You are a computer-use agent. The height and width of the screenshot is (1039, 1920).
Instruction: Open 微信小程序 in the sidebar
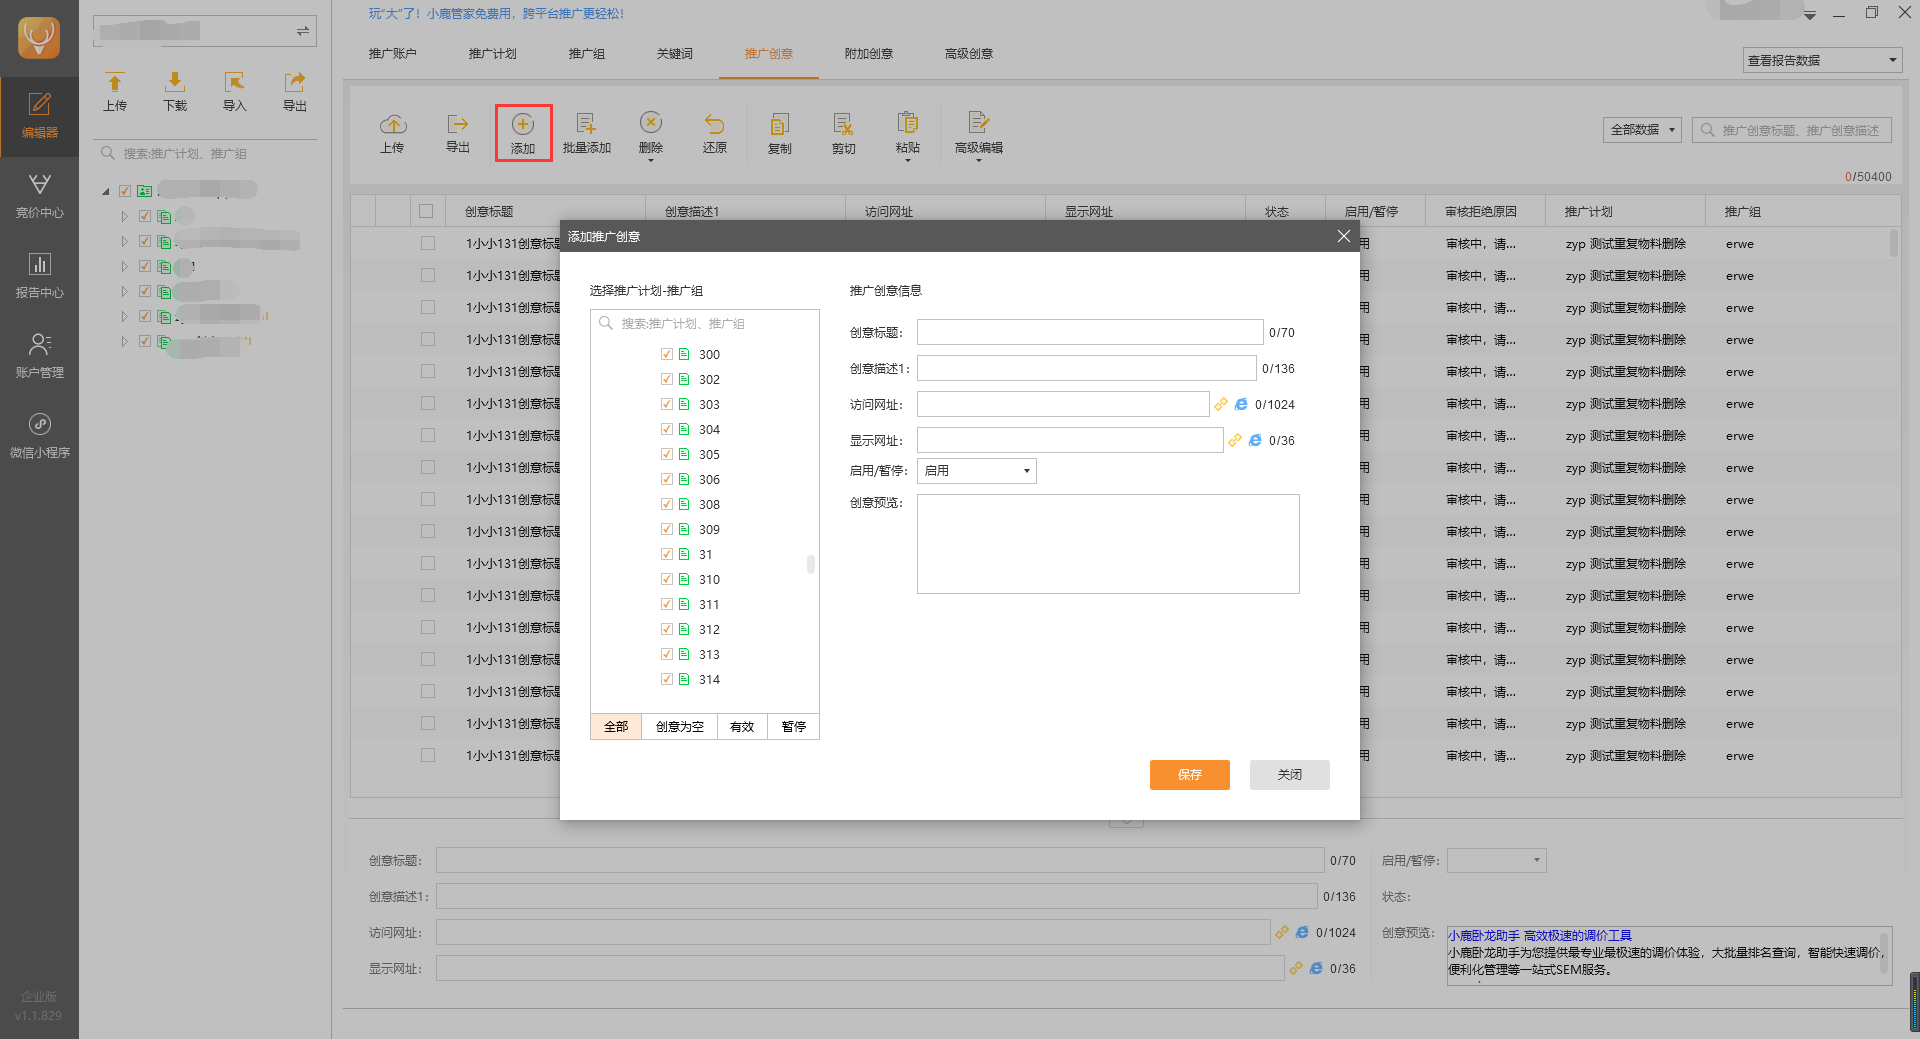point(39,436)
